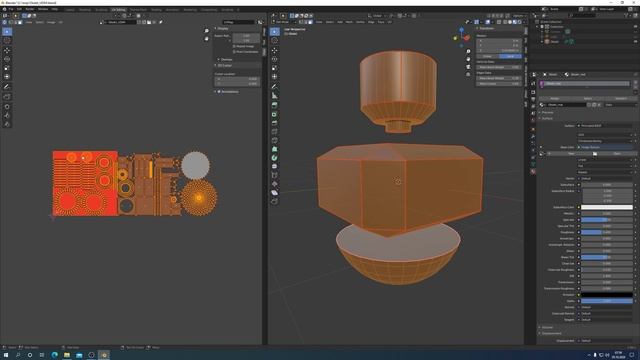
Task: Open the Mesh menu in 3D viewport header
Action: coord(349,22)
